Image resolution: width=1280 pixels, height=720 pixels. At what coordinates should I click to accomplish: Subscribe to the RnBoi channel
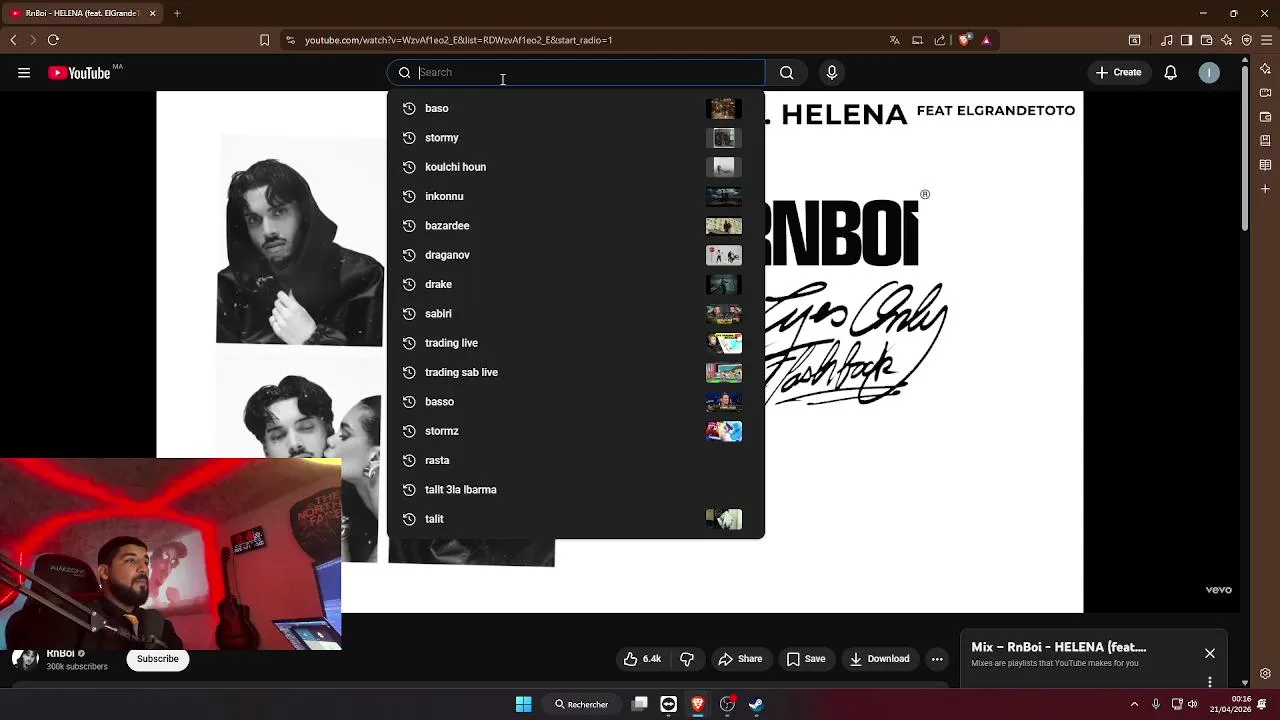pyautogui.click(x=158, y=659)
